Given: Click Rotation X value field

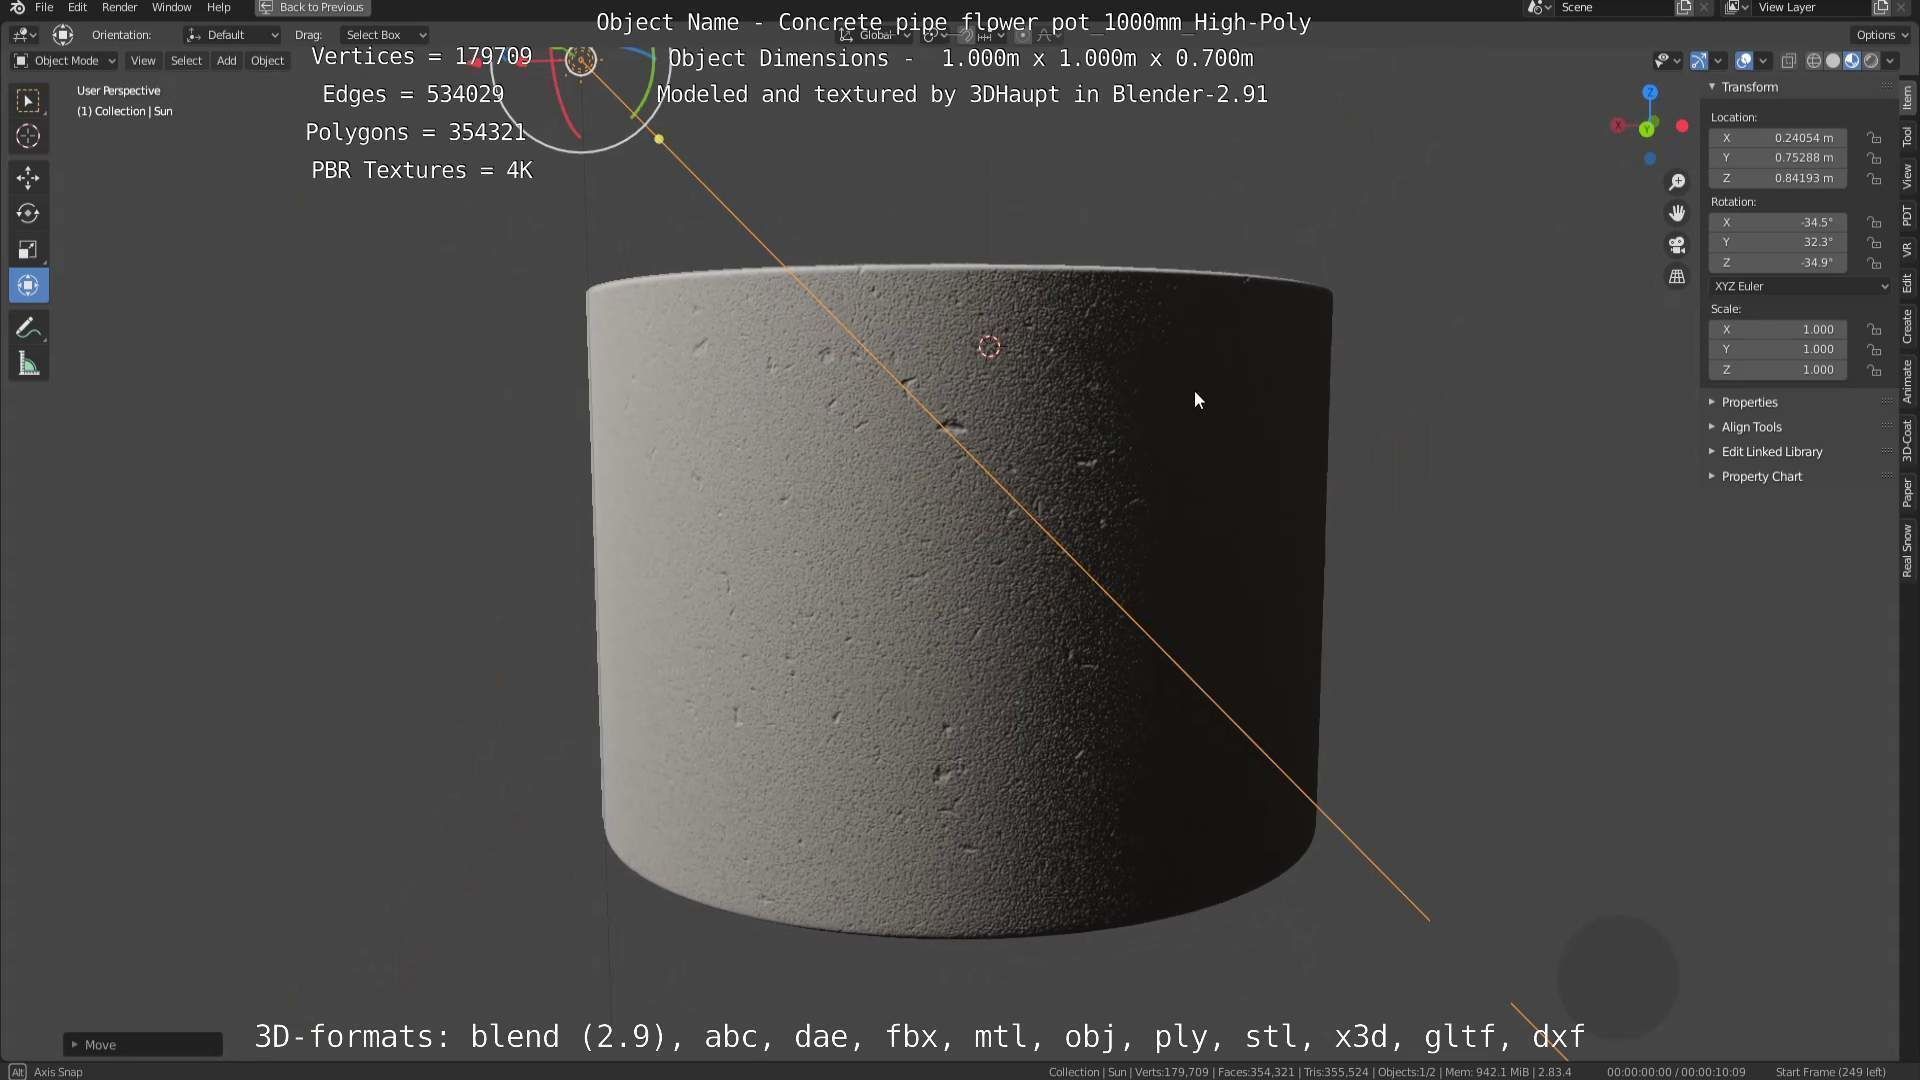Looking at the screenshot, I should (x=1778, y=223).
